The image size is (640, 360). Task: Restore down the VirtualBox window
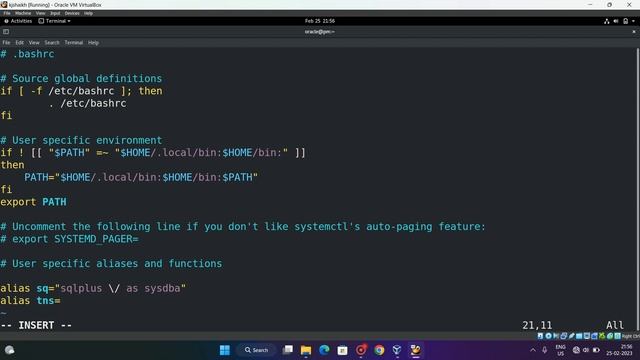pyautogui.click(x=609, y=5)
